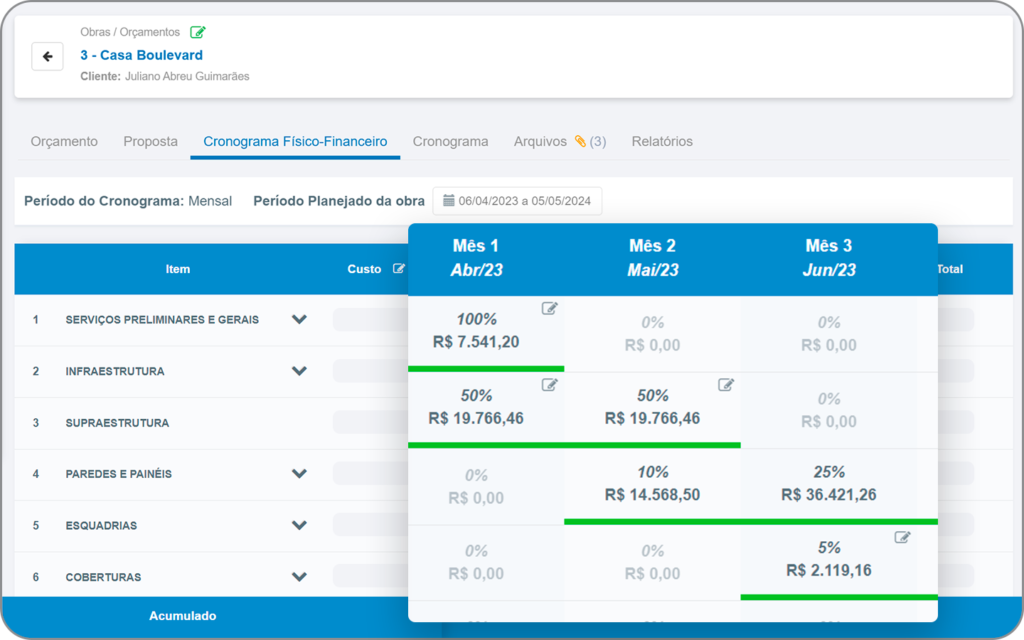The height and width of the screenshot is (640, 1024).
Task: Edit the 100% value for Serviços Preliminares in Mês 1
Action: point(549,309)
